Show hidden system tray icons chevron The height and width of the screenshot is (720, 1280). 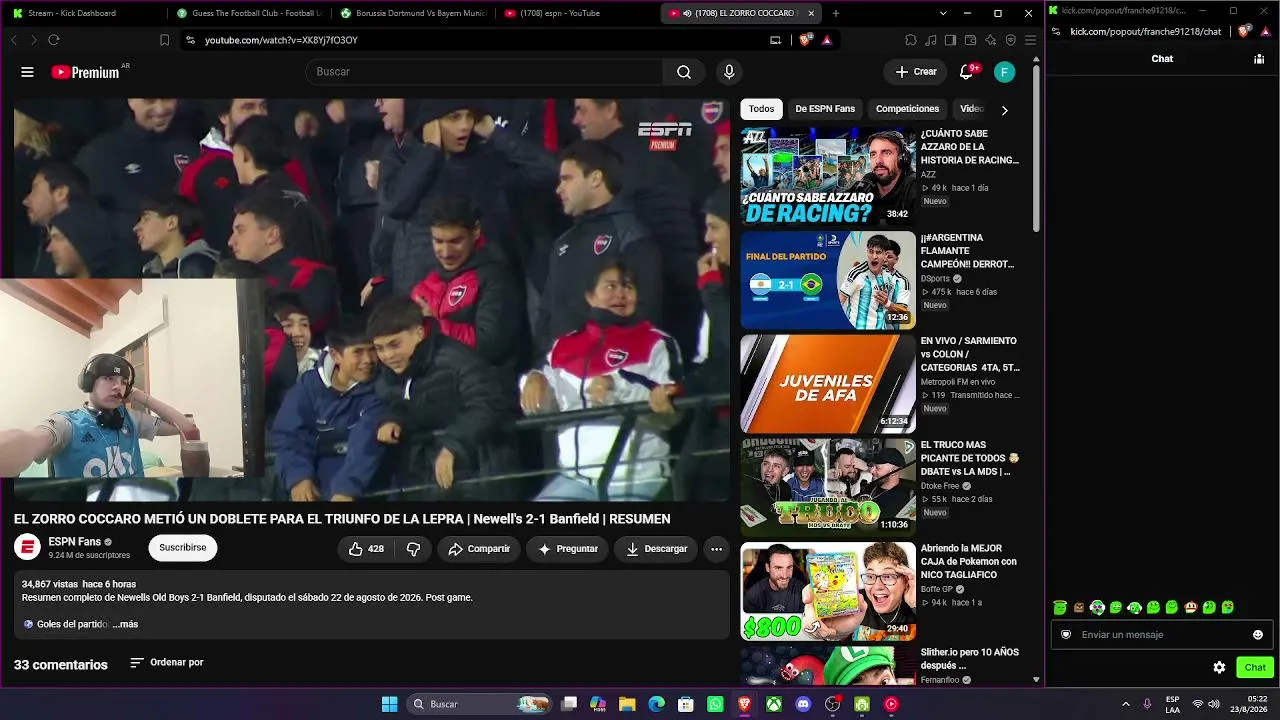[1125, 704]
